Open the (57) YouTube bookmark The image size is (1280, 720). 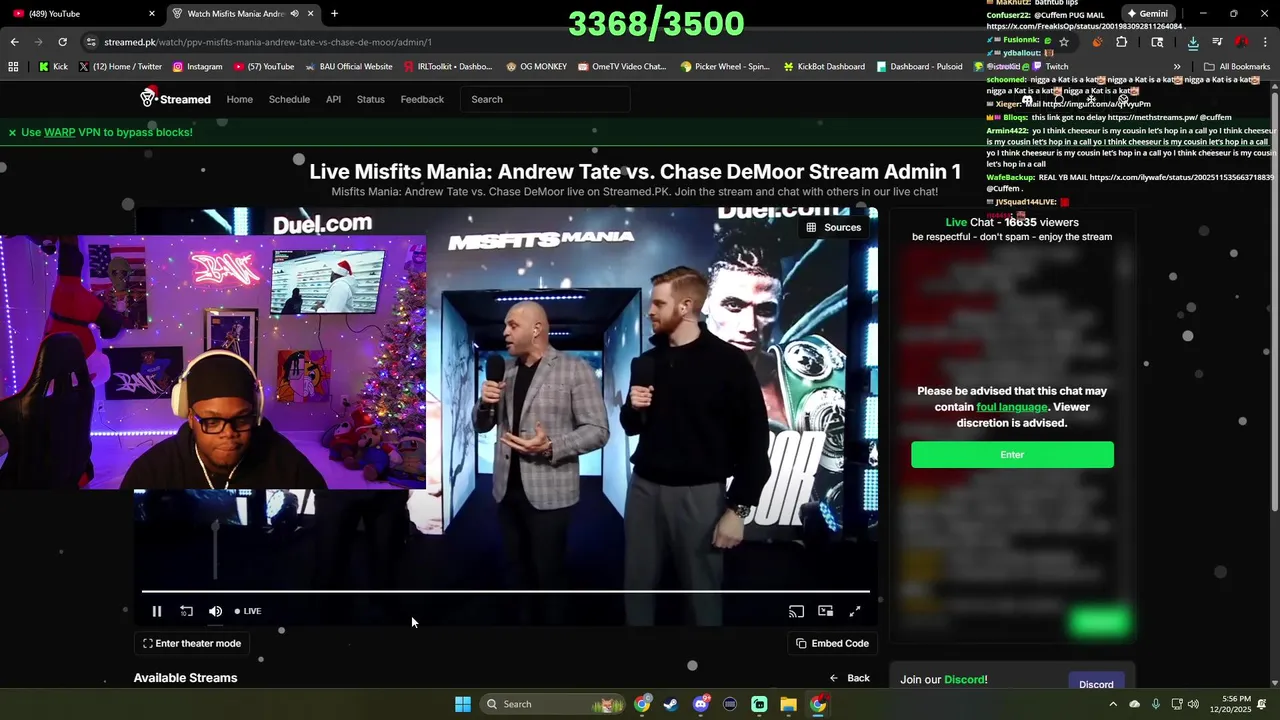(264, 67)
